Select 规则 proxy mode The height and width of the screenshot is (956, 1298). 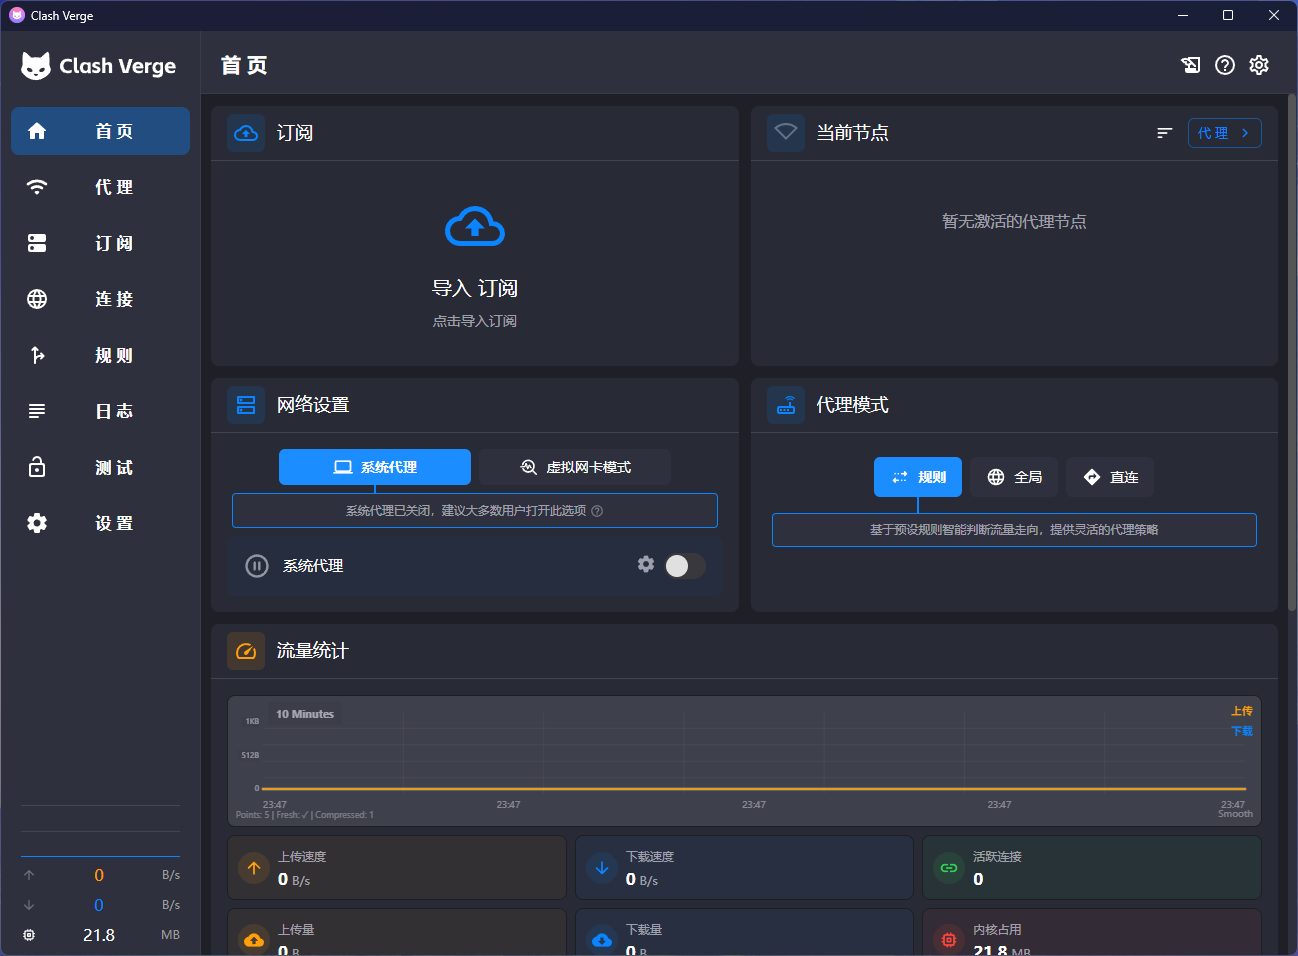918,477
